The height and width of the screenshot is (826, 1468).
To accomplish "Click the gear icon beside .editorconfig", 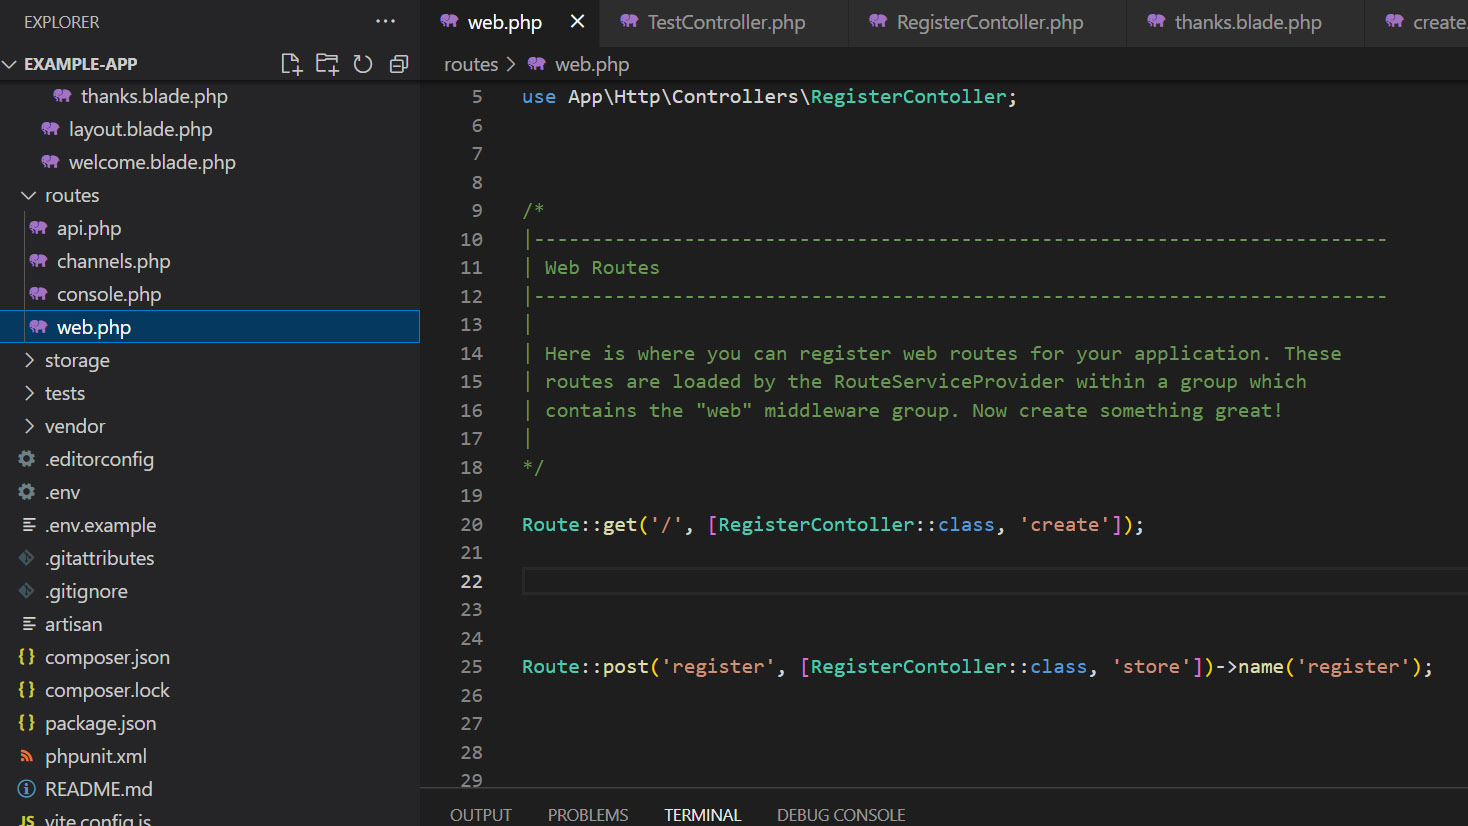I will tap(27, 459).
